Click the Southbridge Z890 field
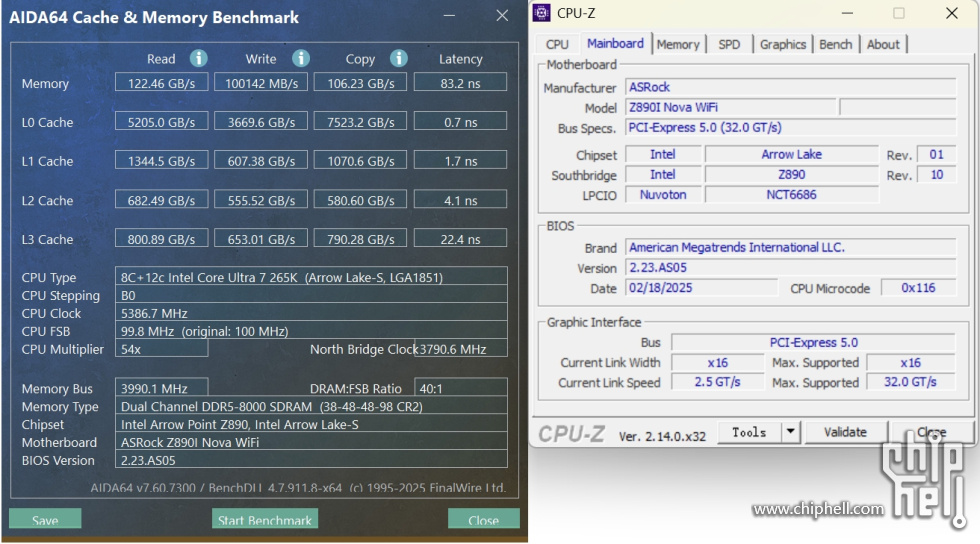The width and height of the screenshot is (980, 544). [x=791, y=174]
